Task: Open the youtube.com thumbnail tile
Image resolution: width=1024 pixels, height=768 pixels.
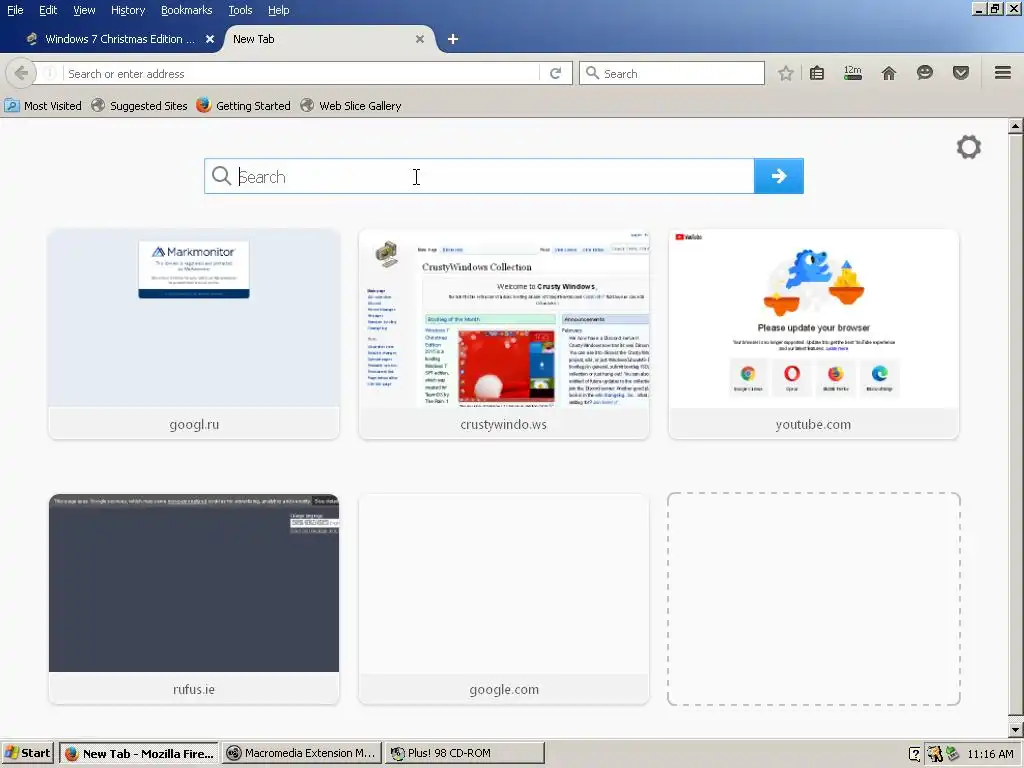Action: tap(813, 334)
